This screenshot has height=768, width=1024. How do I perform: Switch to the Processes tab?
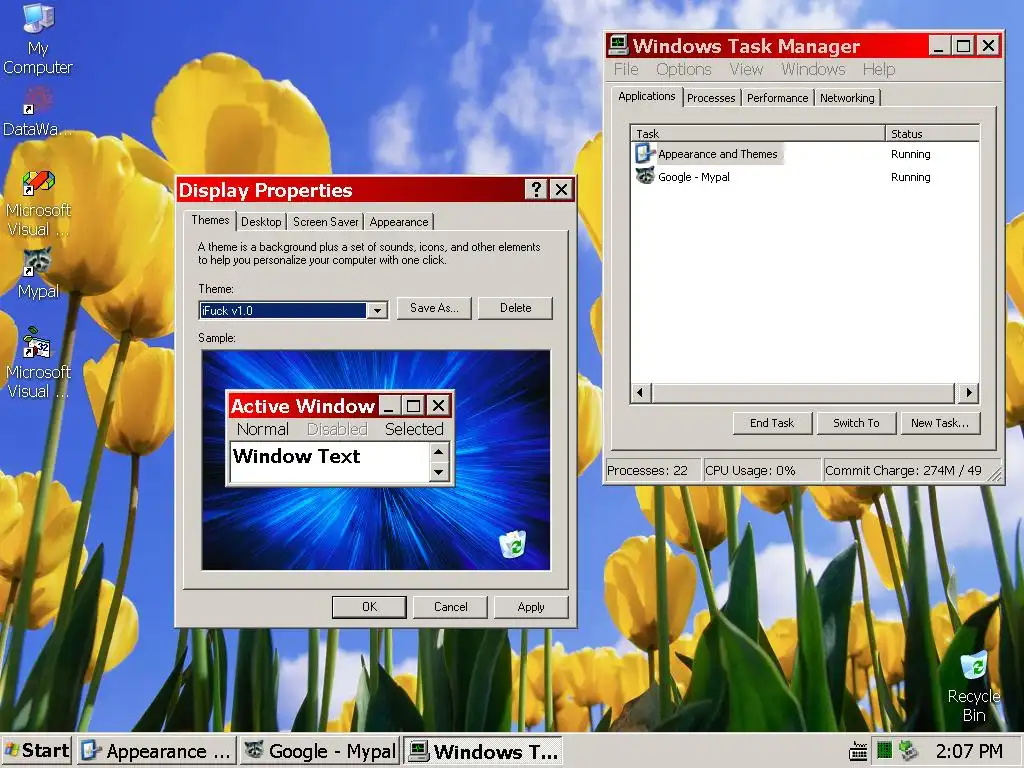coord(711,98)
